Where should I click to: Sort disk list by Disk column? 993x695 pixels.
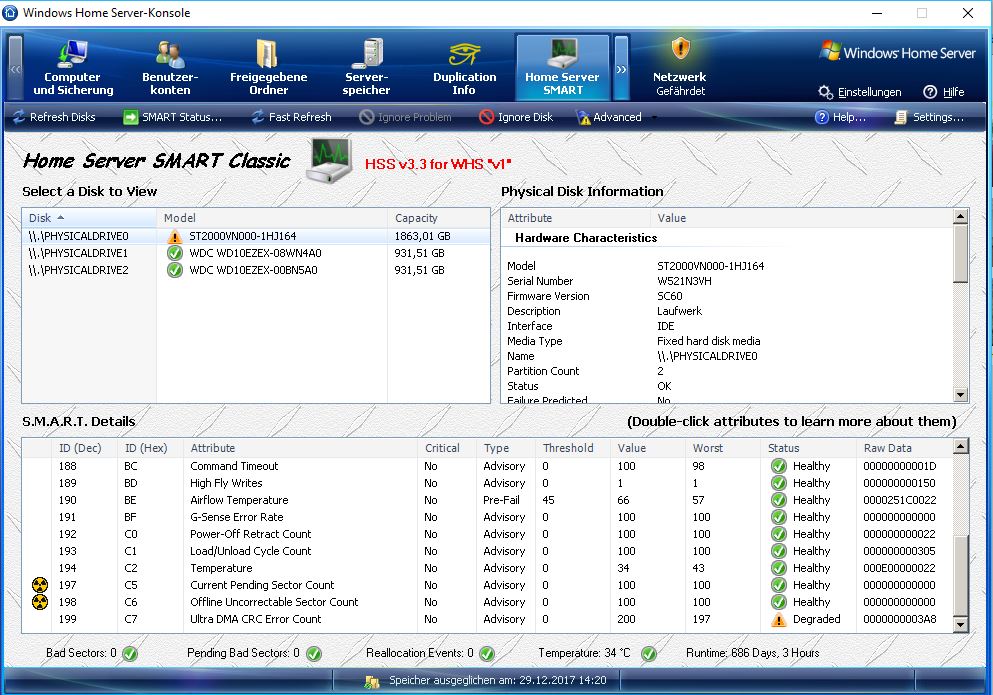(89, 218)
